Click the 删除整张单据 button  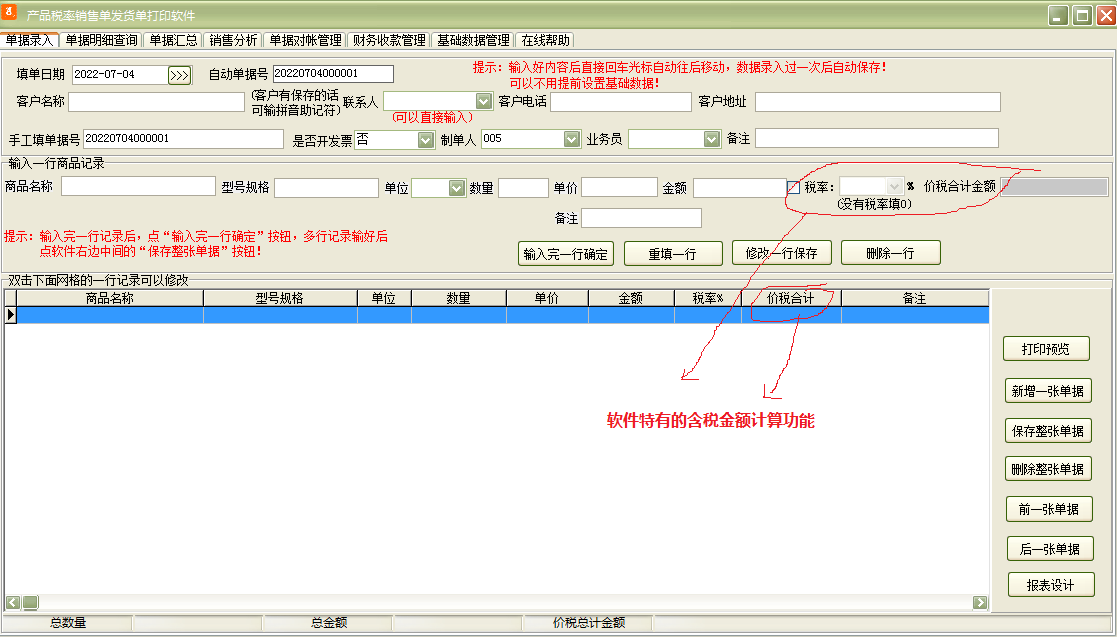(1047, 469)
